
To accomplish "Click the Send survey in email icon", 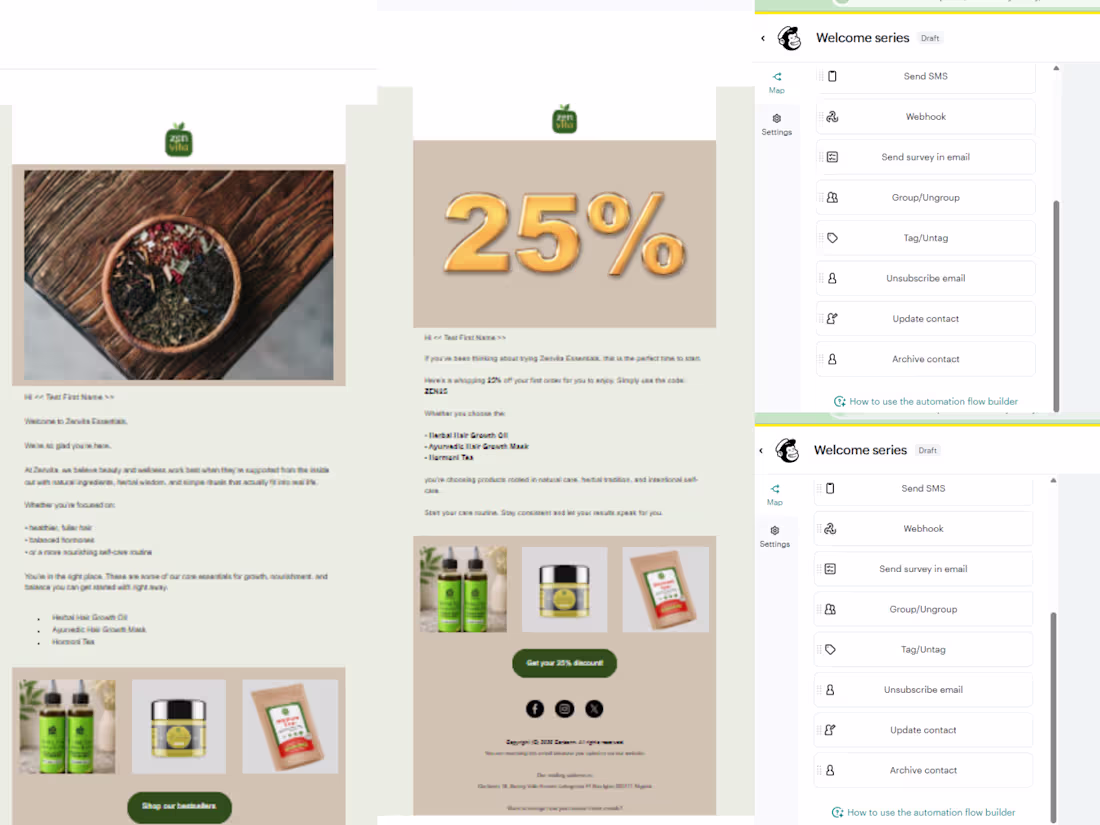I will click(x=831, y=157).
